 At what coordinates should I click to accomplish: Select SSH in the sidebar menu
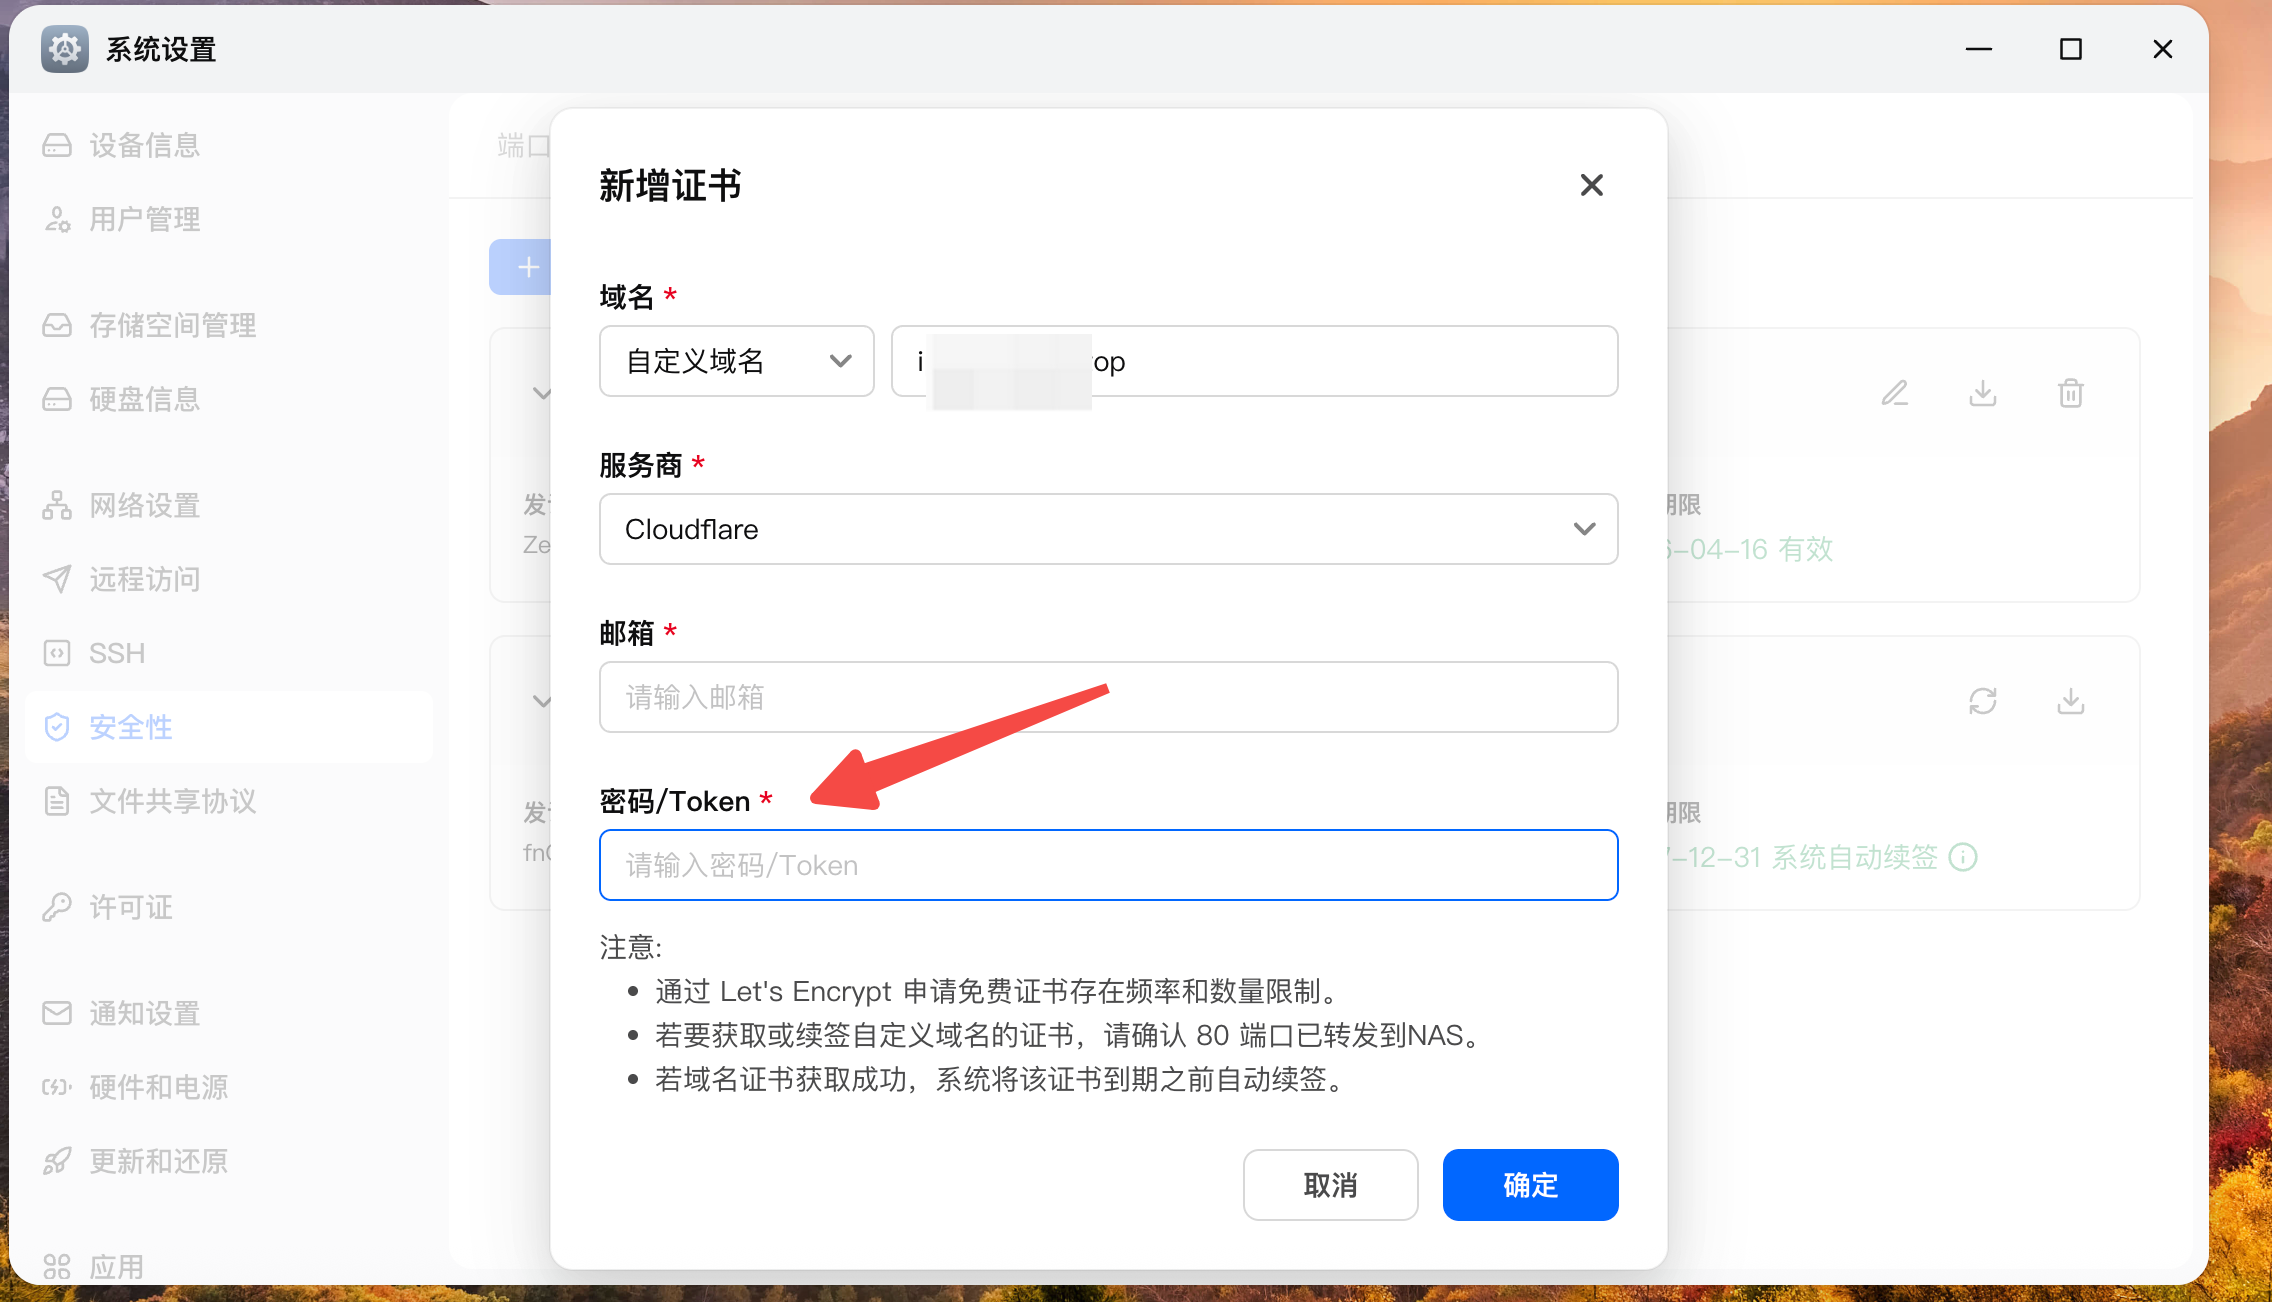click(x=116, y=653)
